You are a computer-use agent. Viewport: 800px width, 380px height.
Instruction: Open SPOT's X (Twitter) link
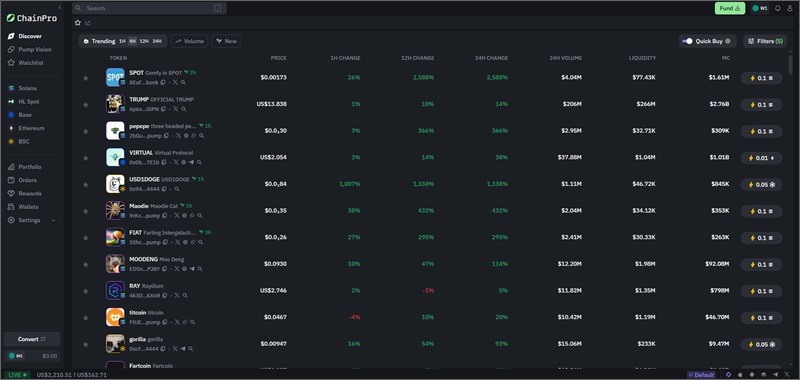tap(176, 82)
